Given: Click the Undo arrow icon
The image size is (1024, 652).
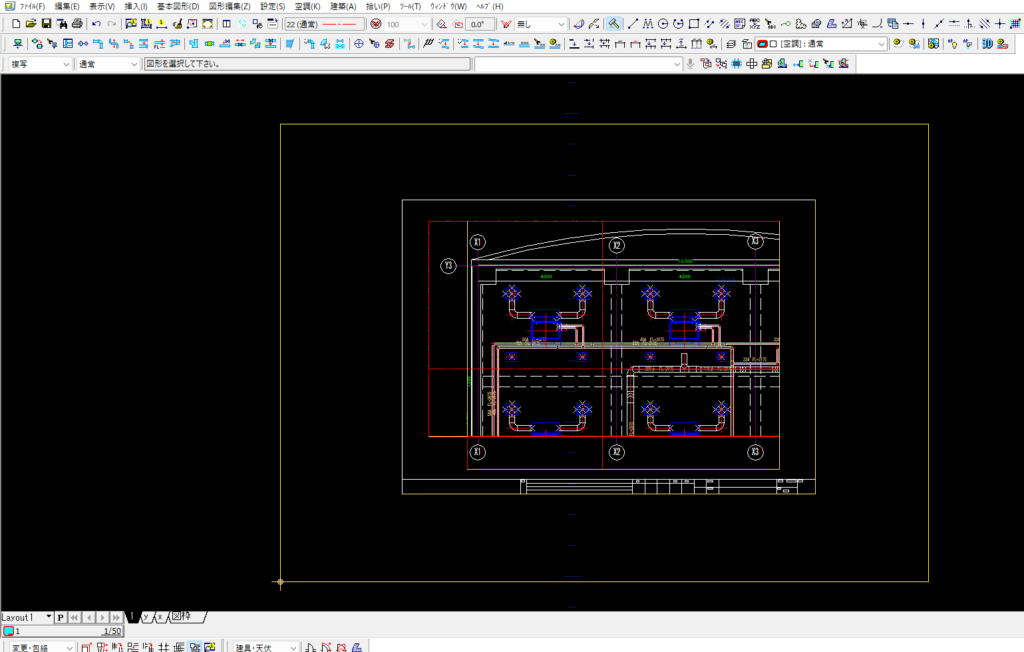Looking at the screenshot, I should coord(96,23).
